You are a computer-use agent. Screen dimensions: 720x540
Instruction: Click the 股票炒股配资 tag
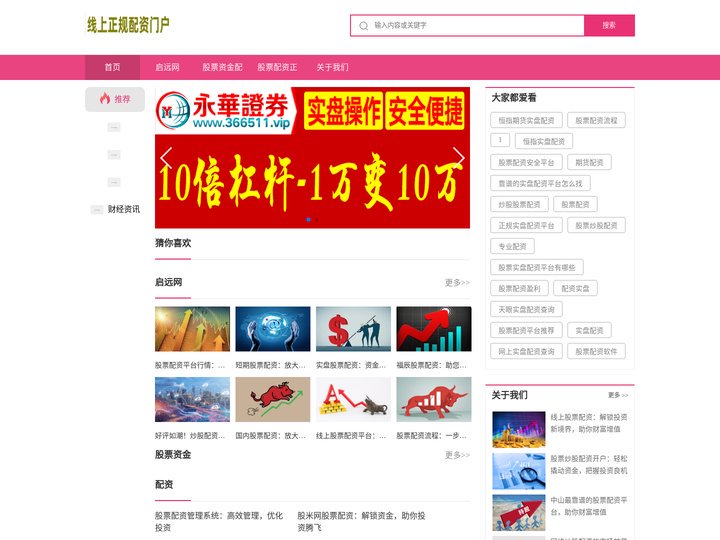pyautogui.click(x=596, y=225)
